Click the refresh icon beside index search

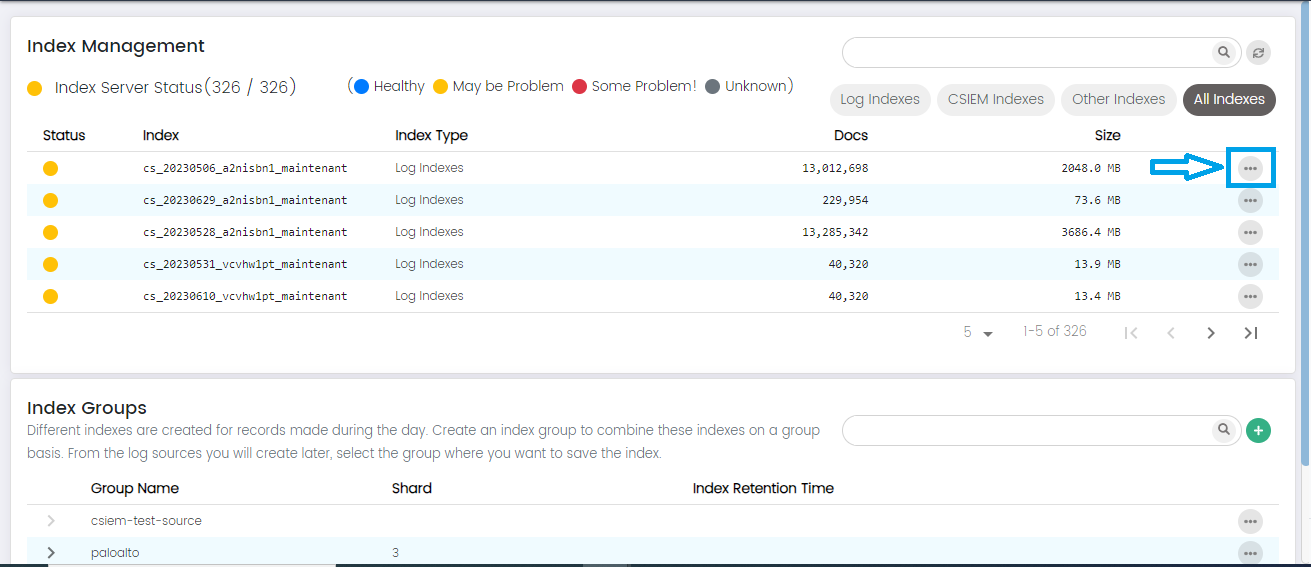click(1259, 53)
